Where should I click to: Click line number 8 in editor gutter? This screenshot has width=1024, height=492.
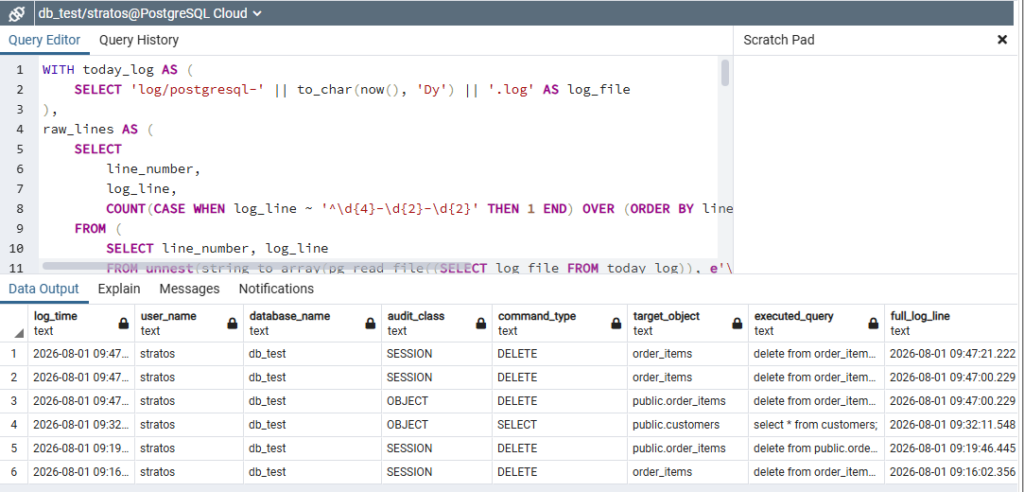click(x=19, y=208)
